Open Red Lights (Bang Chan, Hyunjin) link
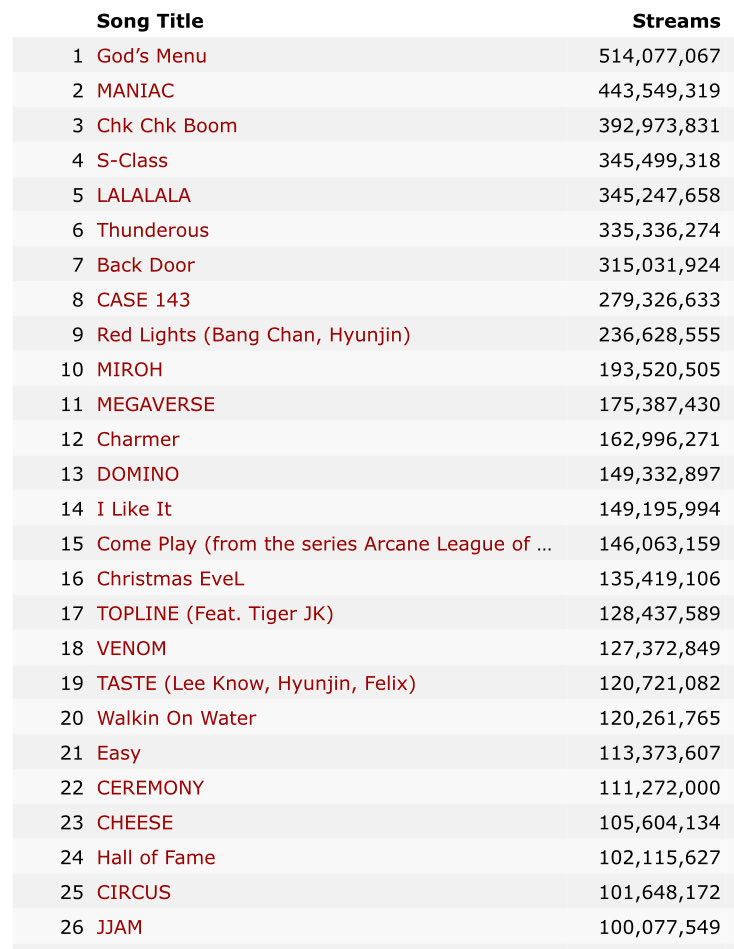This screenshot has height=949, width=734. click(x=253, y=335)
